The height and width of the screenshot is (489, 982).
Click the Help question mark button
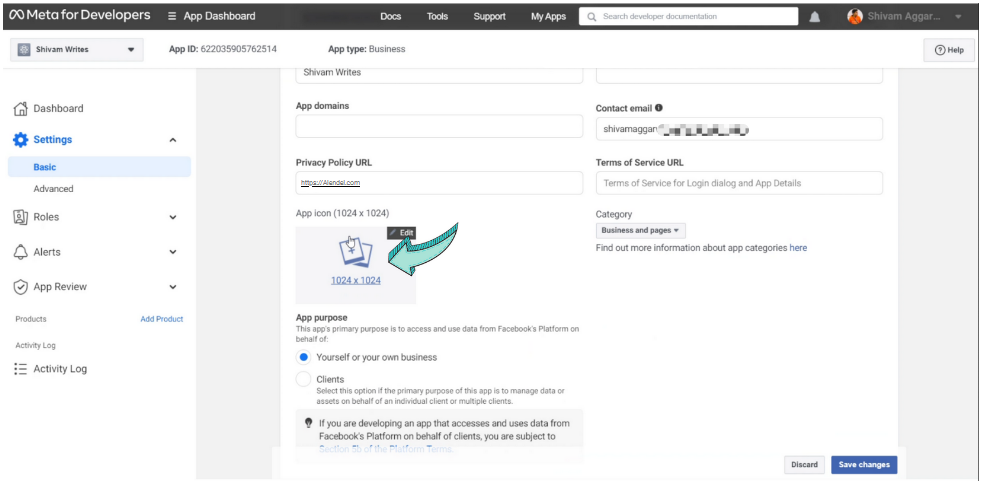pyautogui.click(x=949, y=50)
